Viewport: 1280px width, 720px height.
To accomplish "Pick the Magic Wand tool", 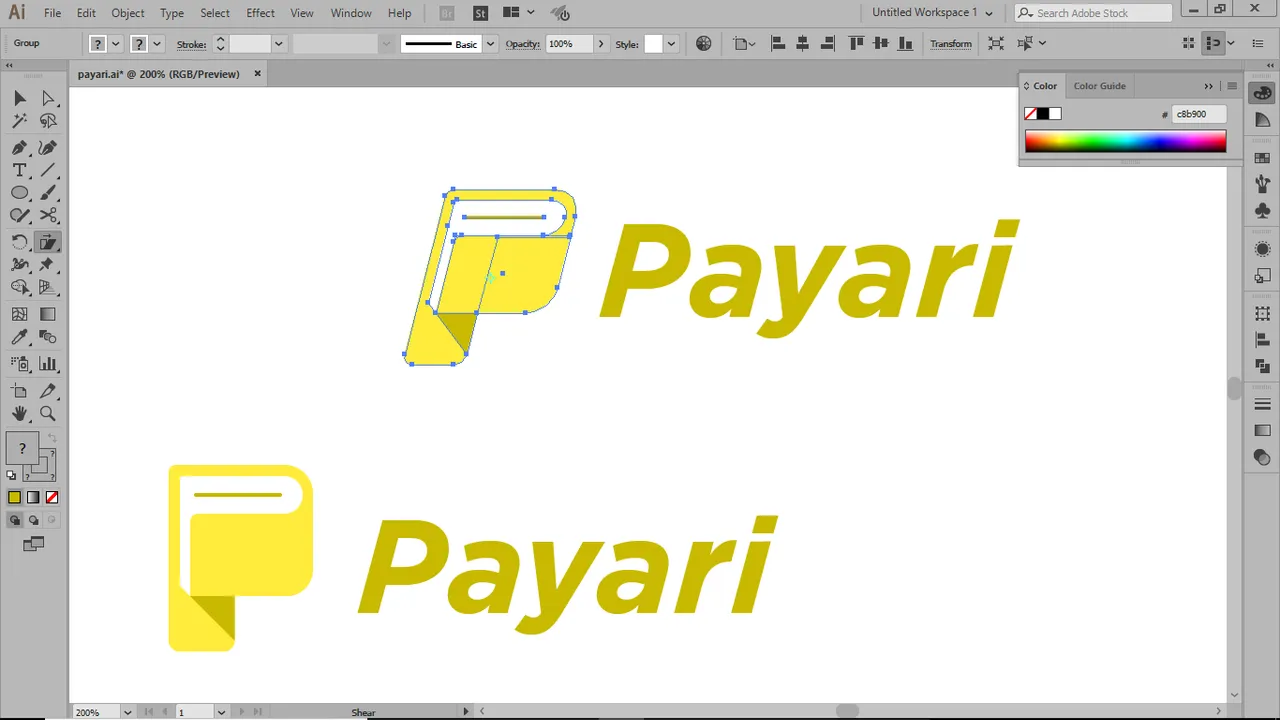I will tap(19, 121).
